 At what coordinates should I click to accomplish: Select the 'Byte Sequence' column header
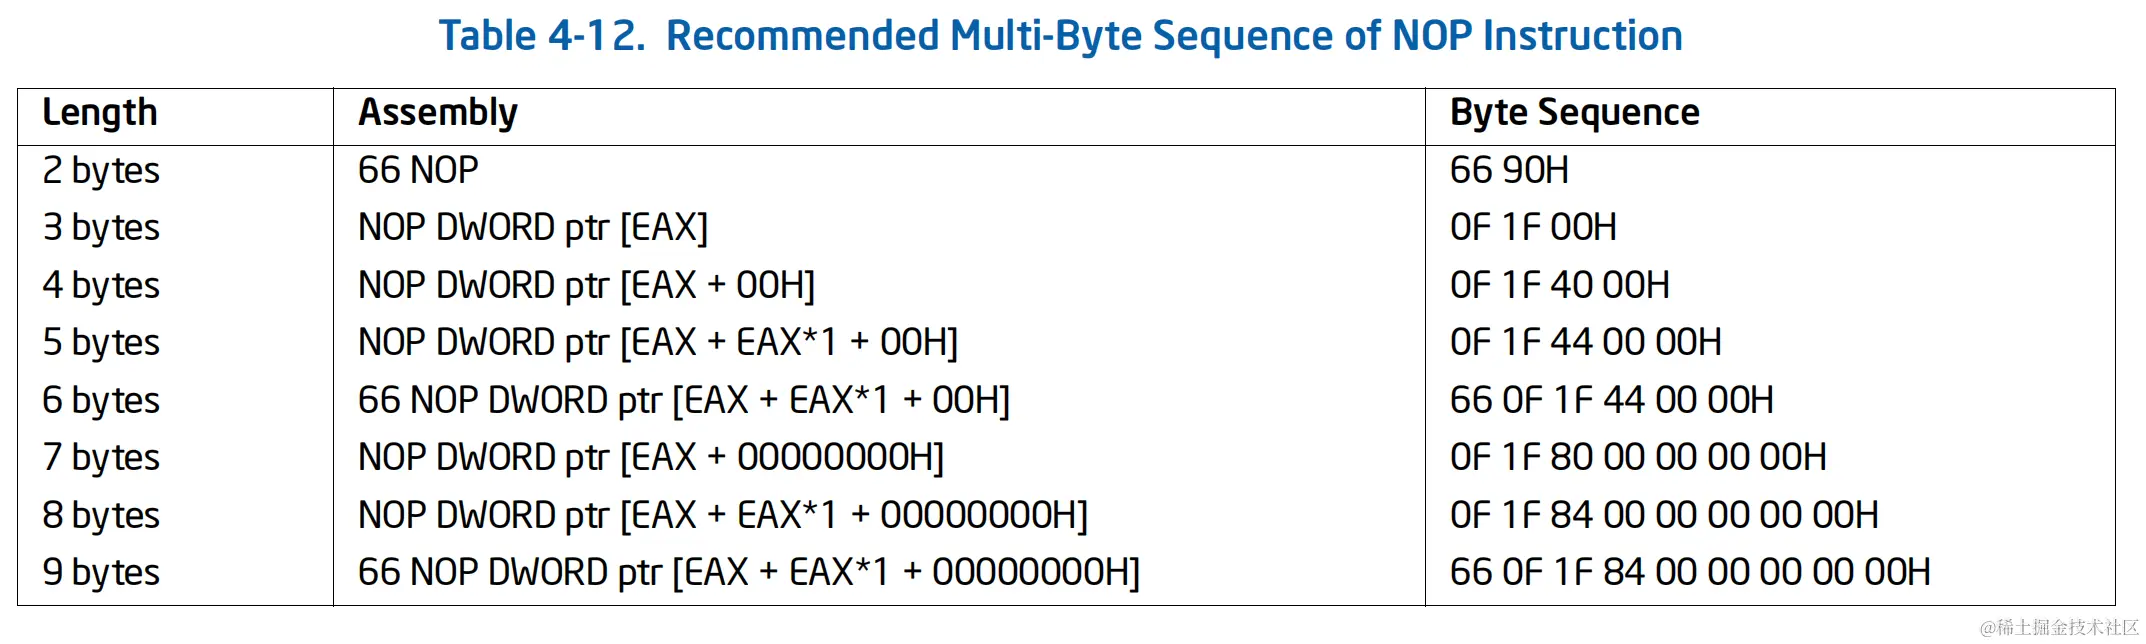1574,112
